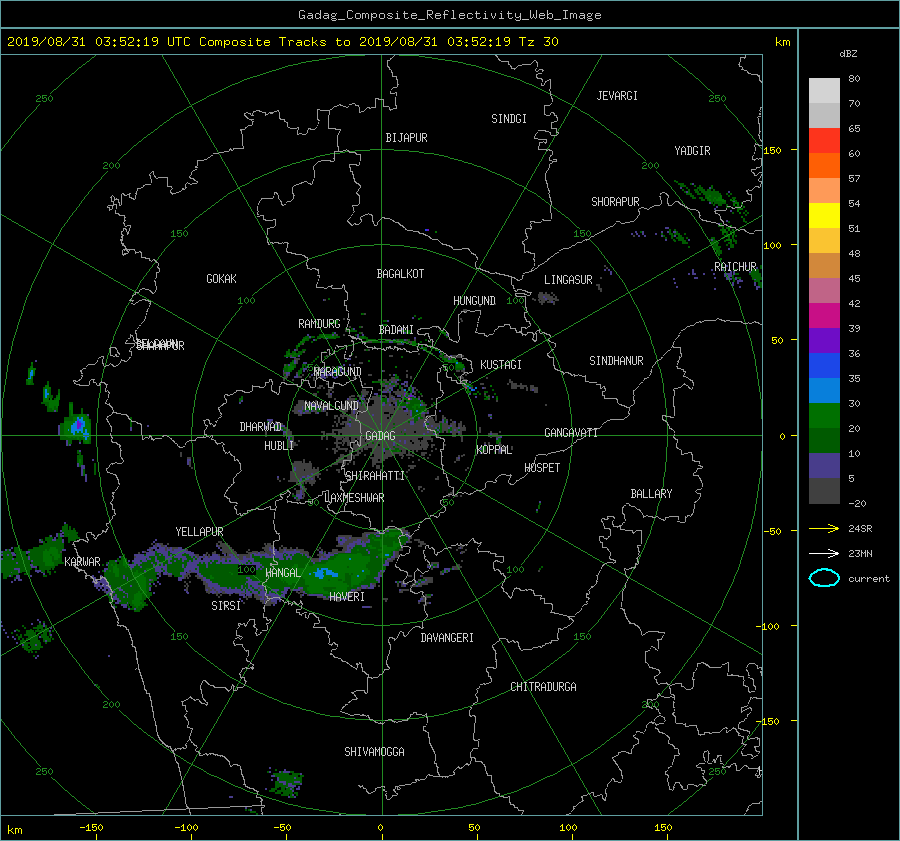Click the KUSTAGI city label
The image size is (900, 841).
501,365
